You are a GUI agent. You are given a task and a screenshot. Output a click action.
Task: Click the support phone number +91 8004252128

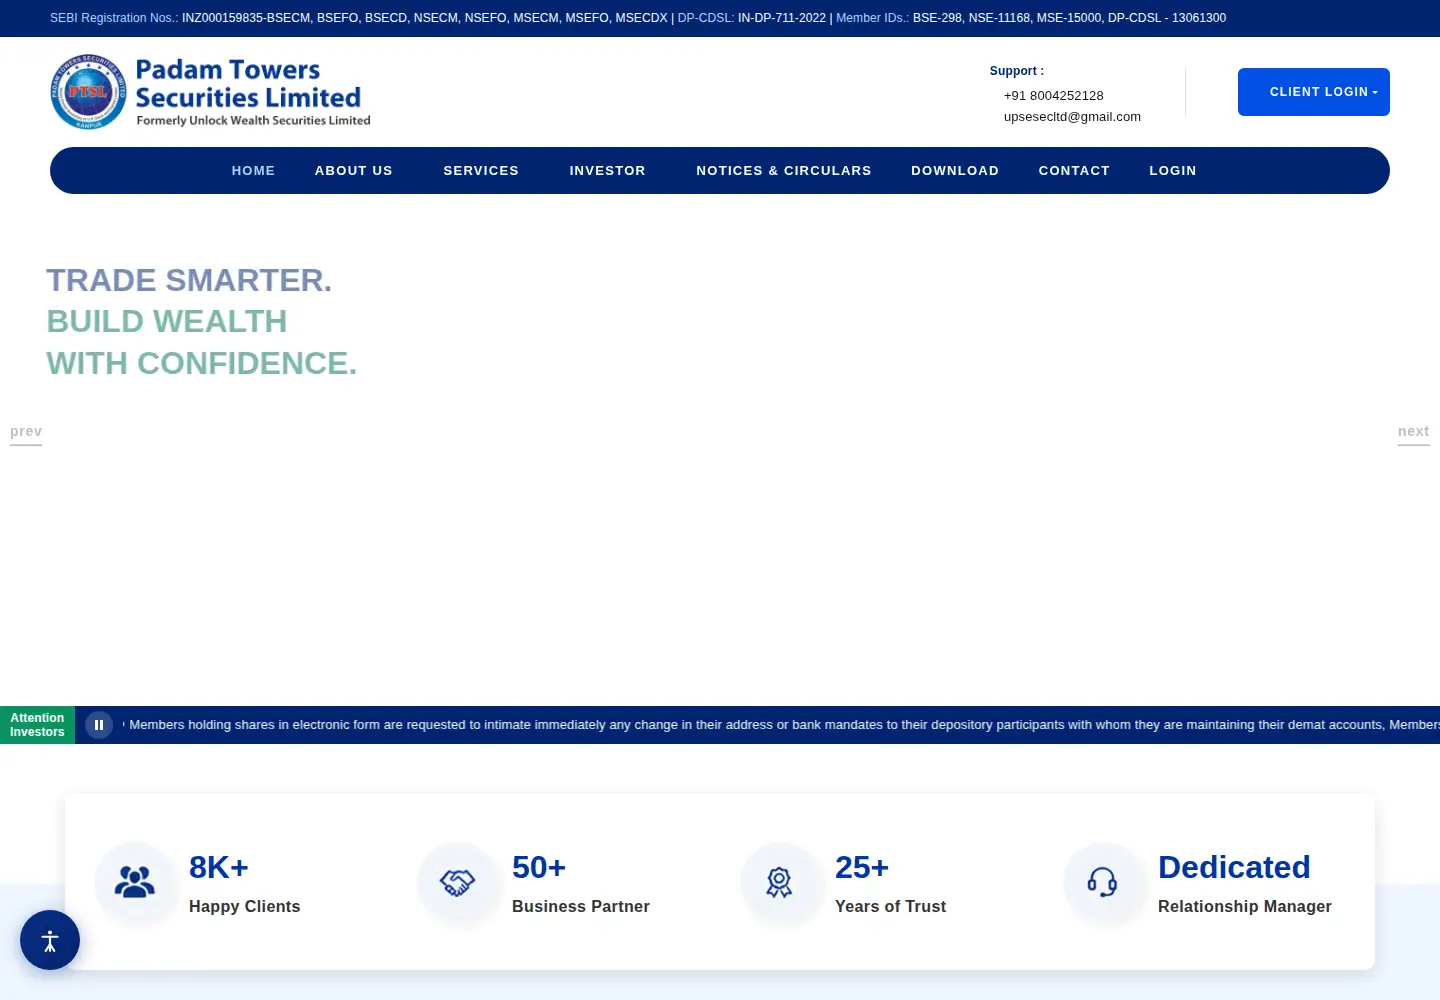(1054, 96)
